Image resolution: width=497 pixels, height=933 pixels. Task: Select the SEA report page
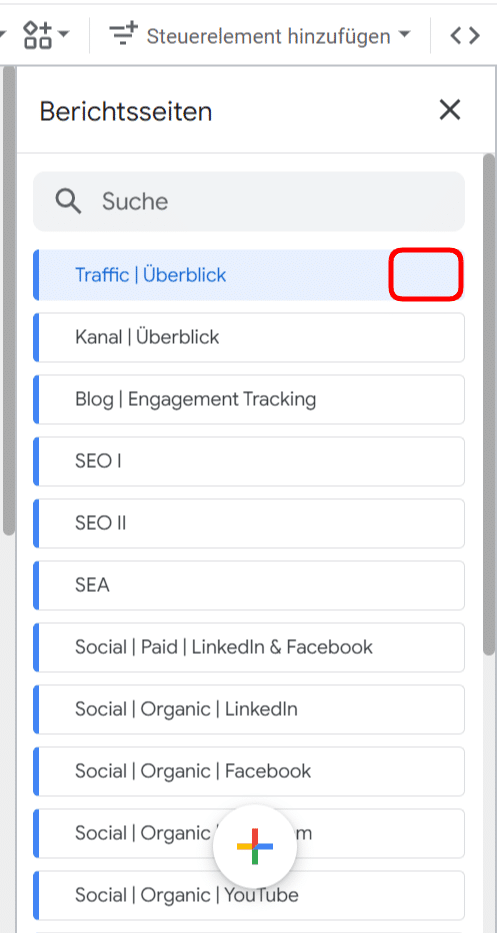click(249, 585)
